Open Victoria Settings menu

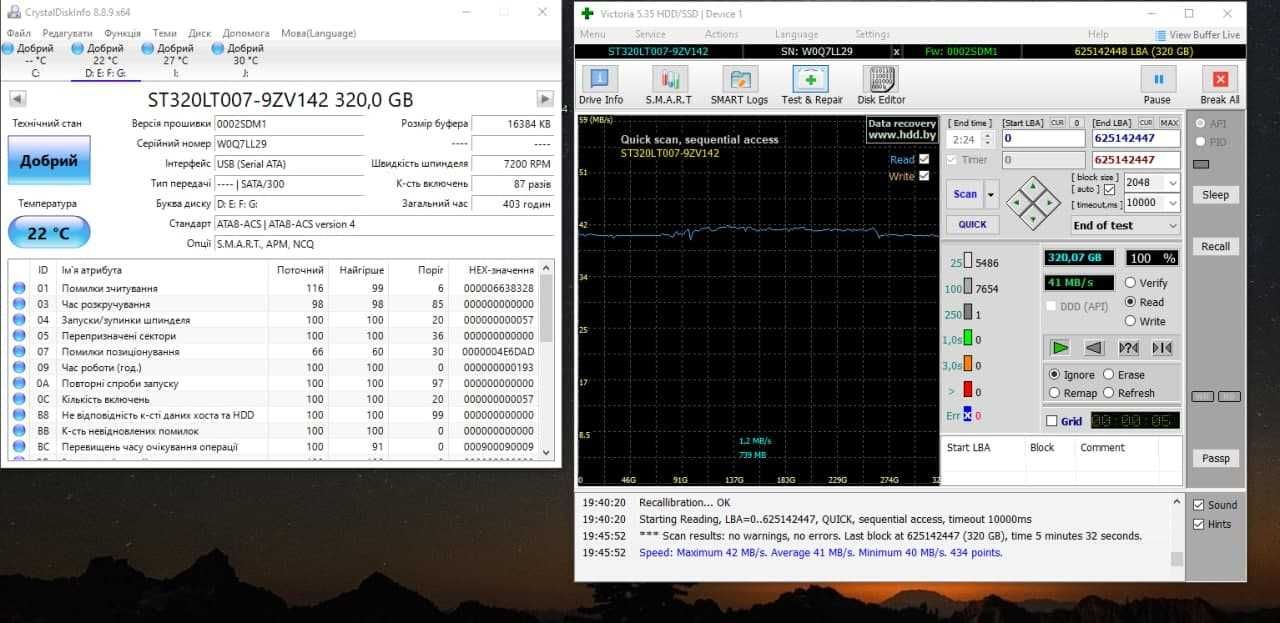(872, 34)
